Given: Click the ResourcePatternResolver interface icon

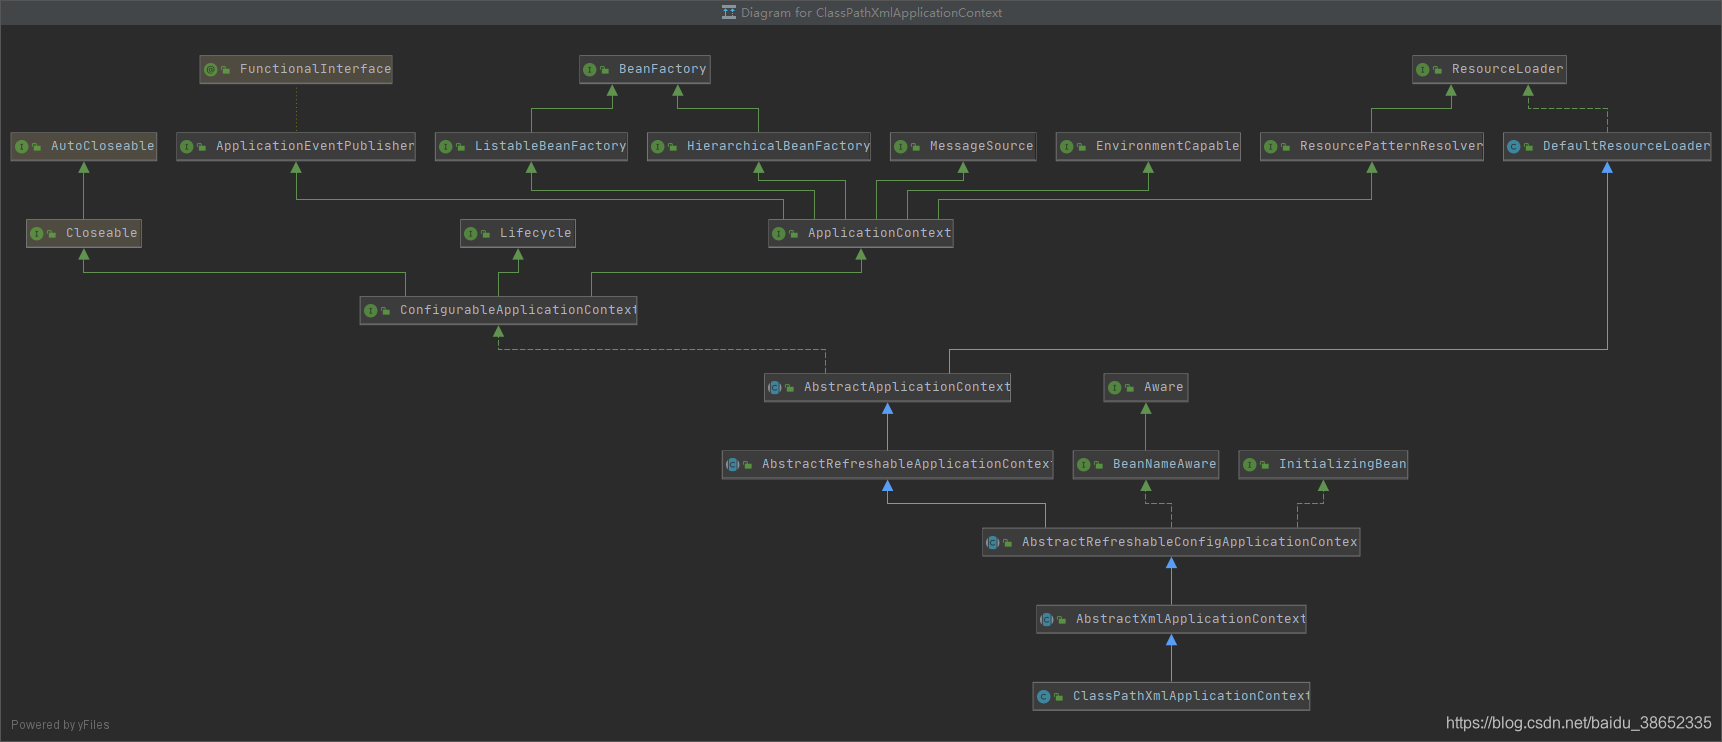Looking at the screenshot, I should [x=1271, y=147].
